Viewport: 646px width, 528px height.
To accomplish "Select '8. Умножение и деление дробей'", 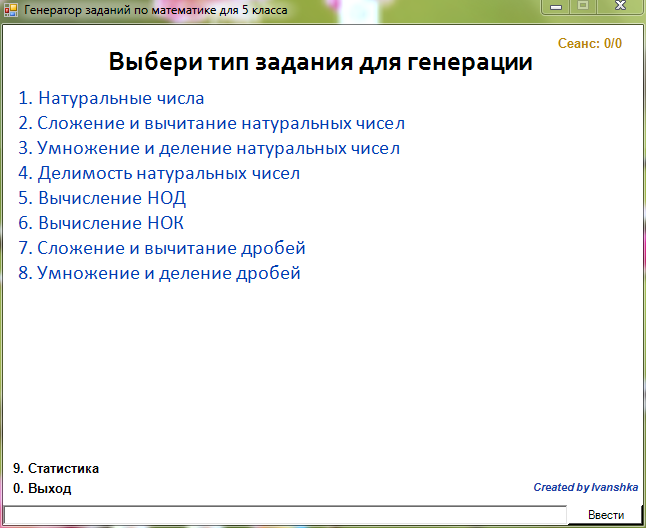I will (x=159, y=273).
